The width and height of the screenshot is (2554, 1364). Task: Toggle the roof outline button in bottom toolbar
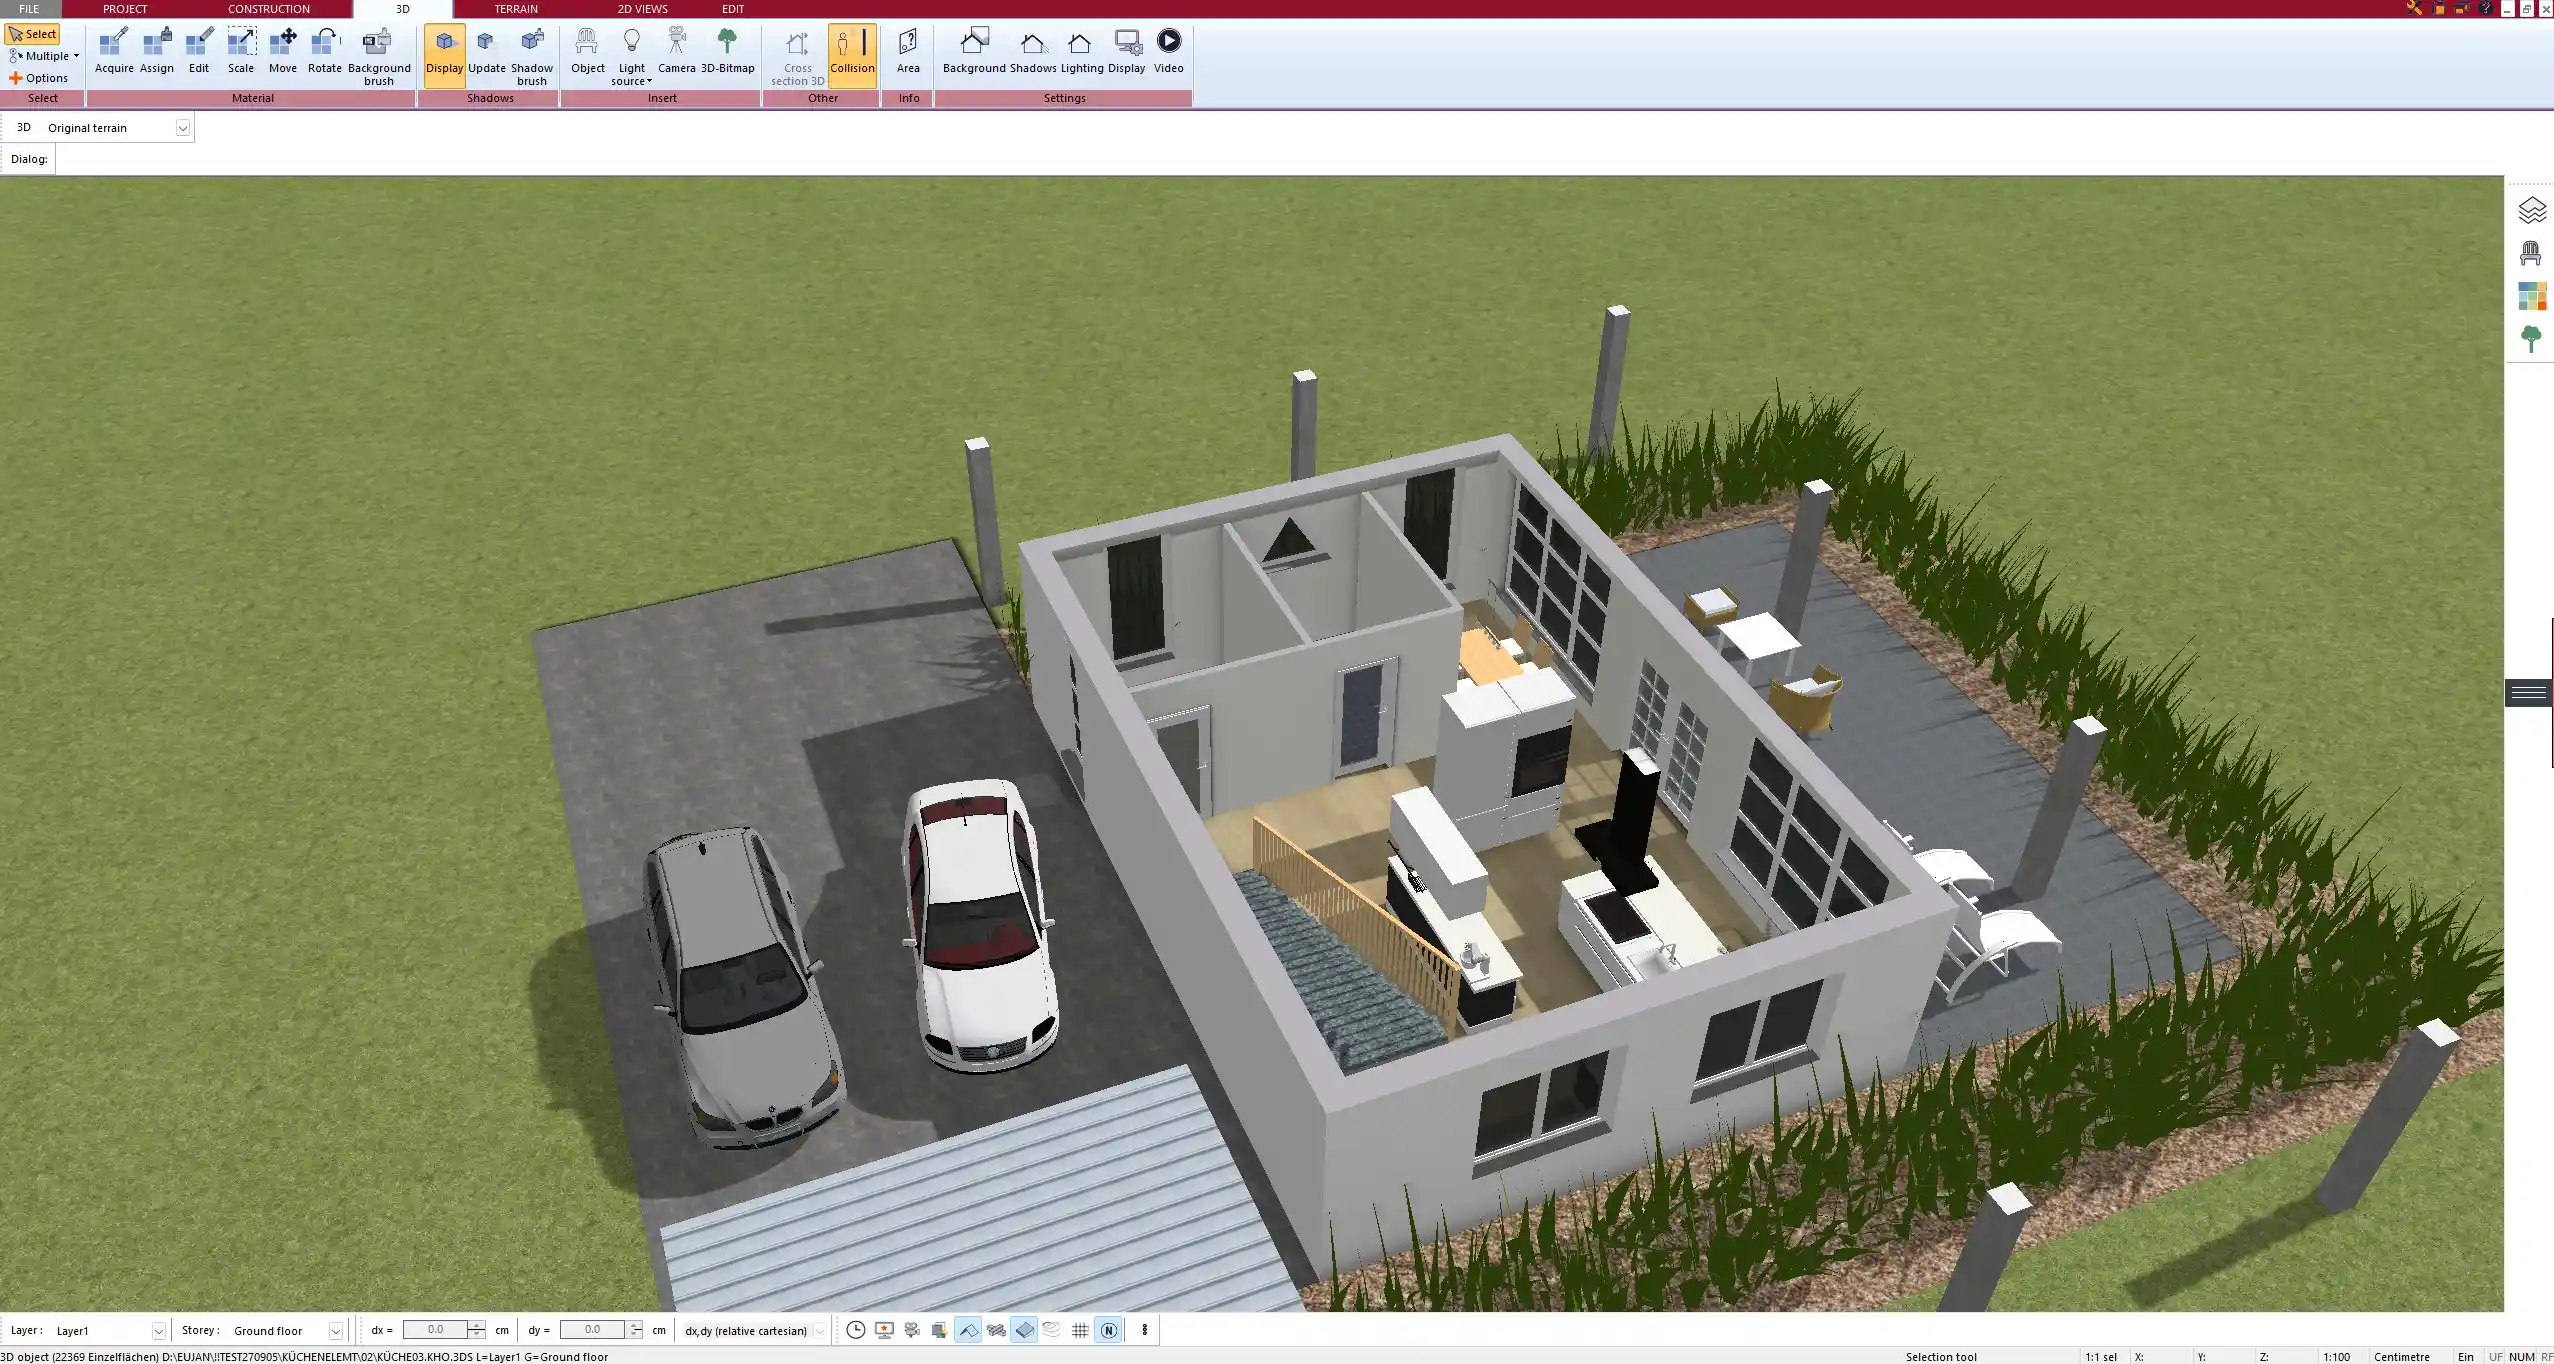(968, 1330)
